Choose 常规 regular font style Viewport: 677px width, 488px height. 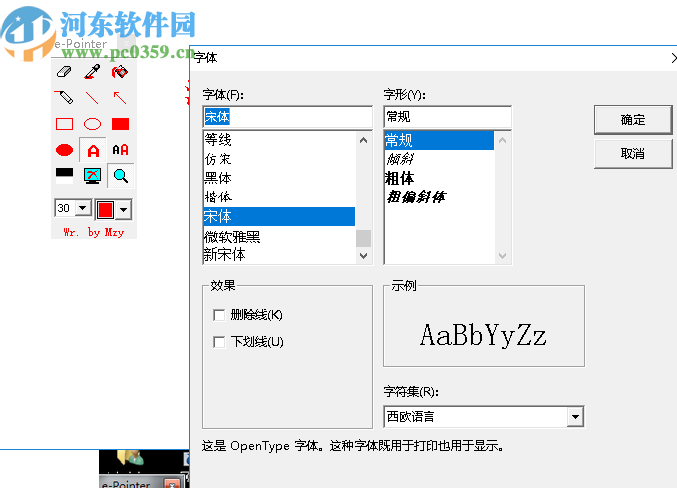coord(439,140)
